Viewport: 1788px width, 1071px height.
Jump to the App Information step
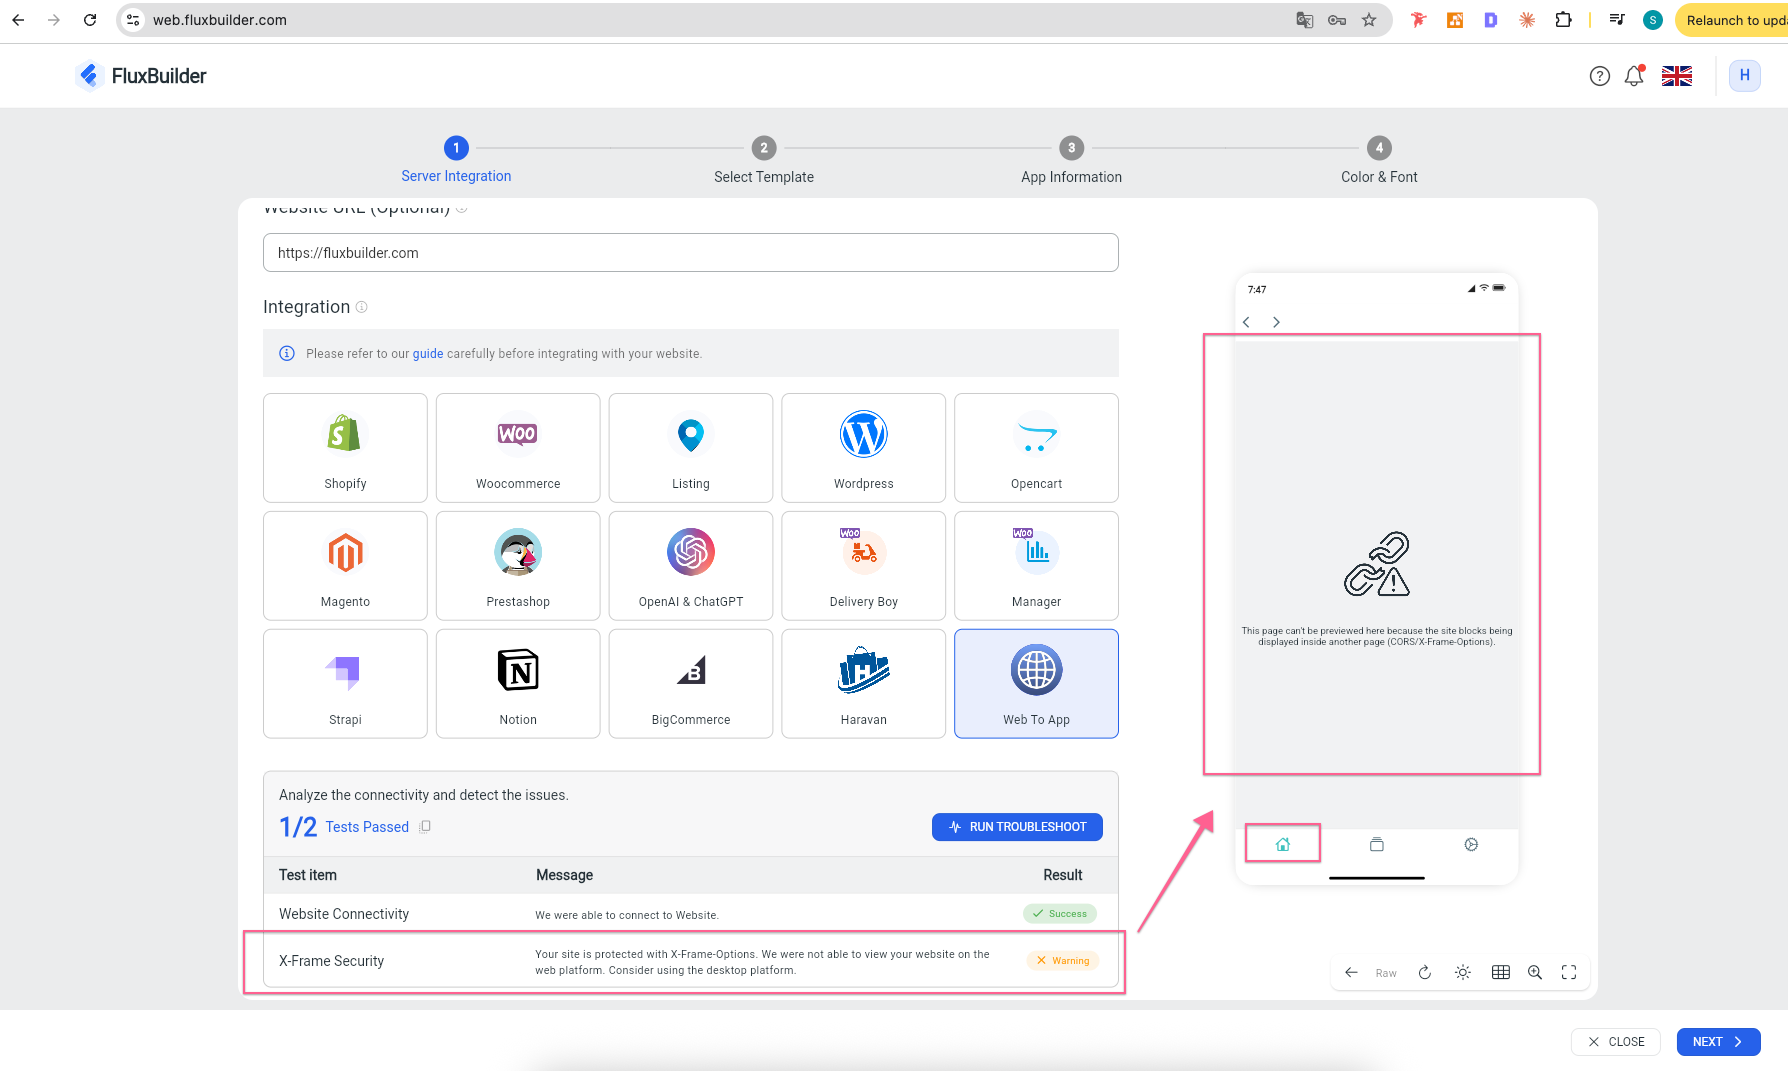1071,160
